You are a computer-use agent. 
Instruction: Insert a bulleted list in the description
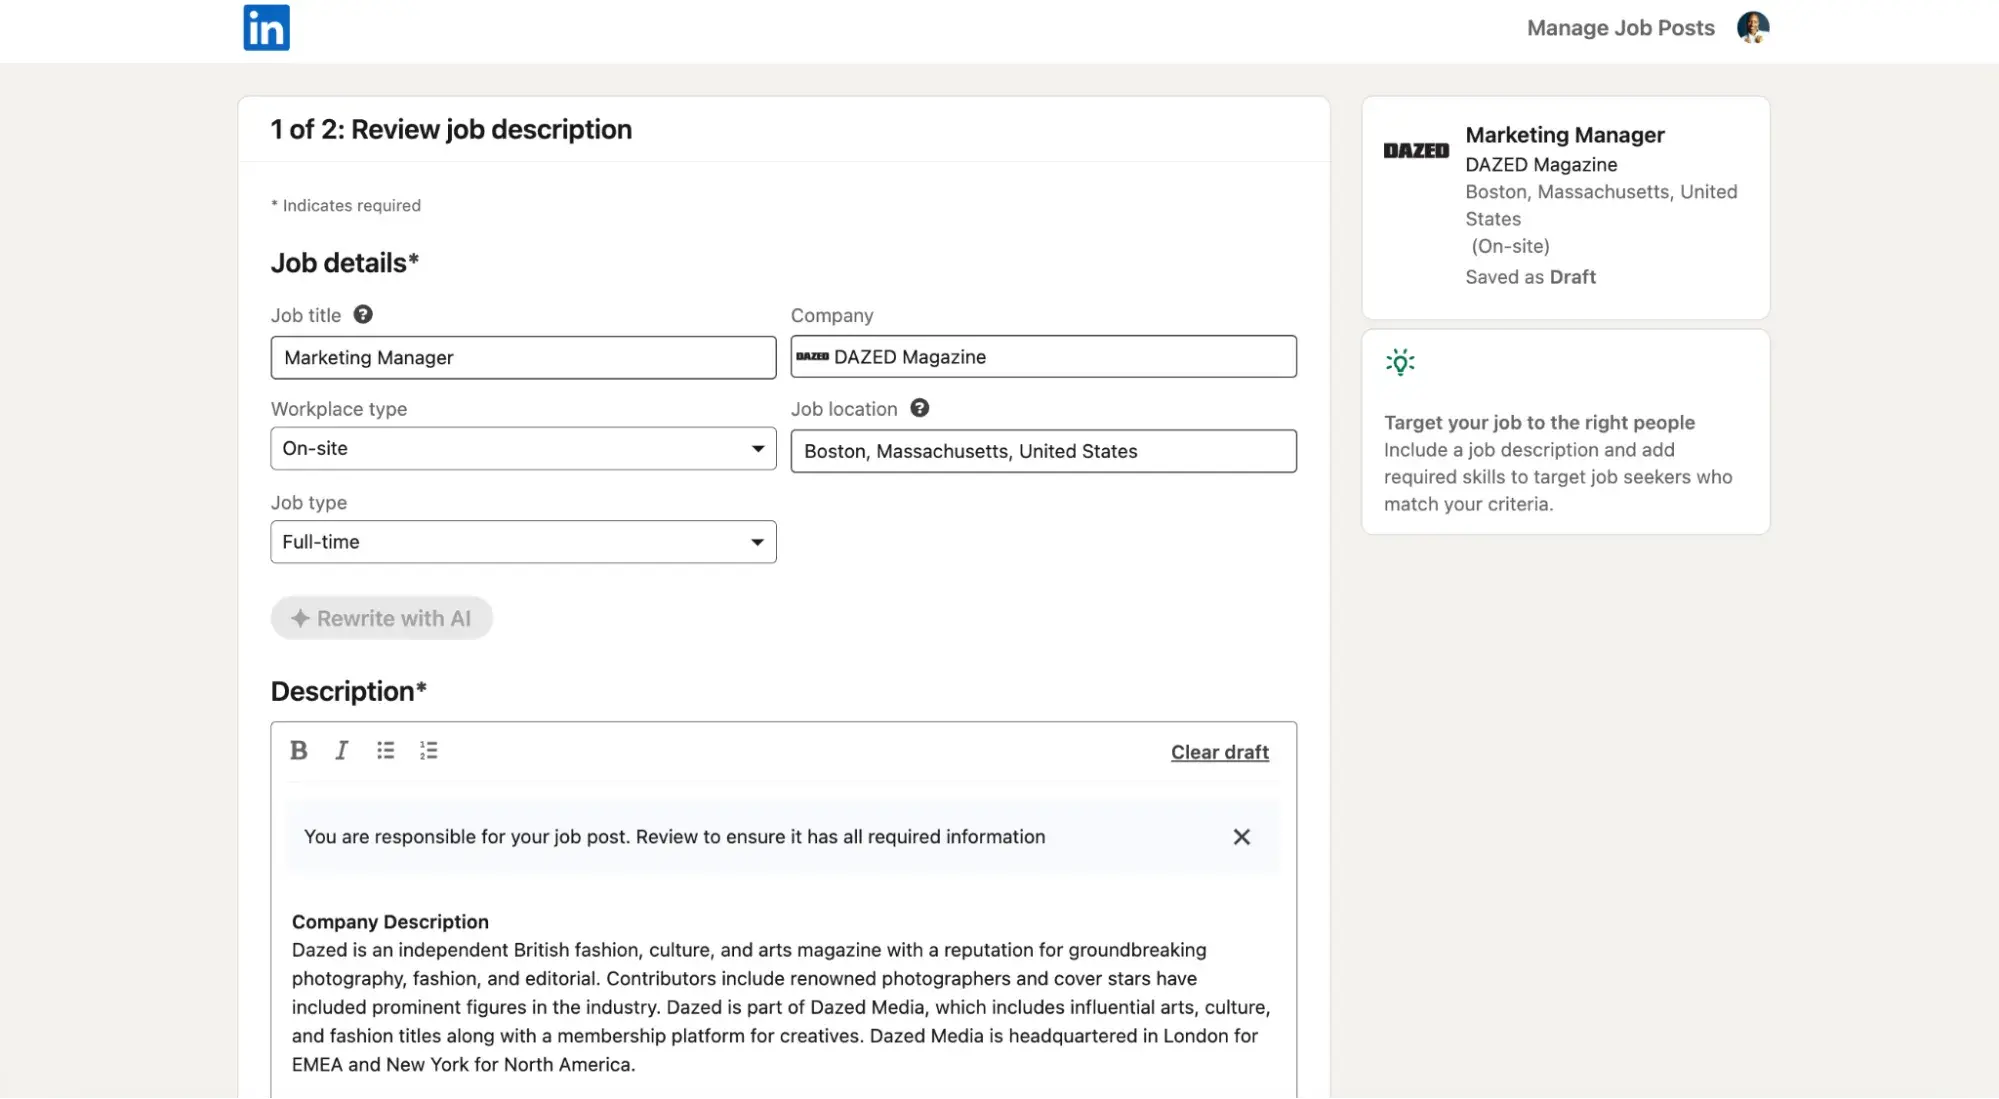pos(385,750)
